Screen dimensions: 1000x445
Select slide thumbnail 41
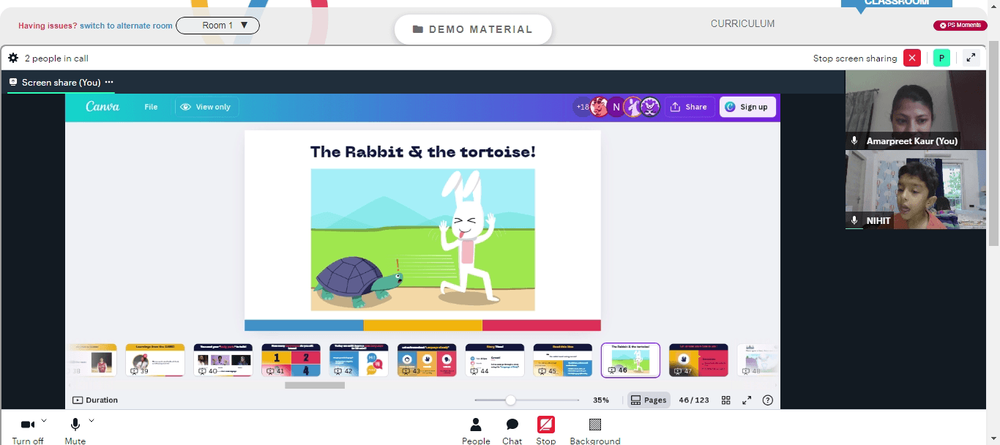[x=291, y=360]
